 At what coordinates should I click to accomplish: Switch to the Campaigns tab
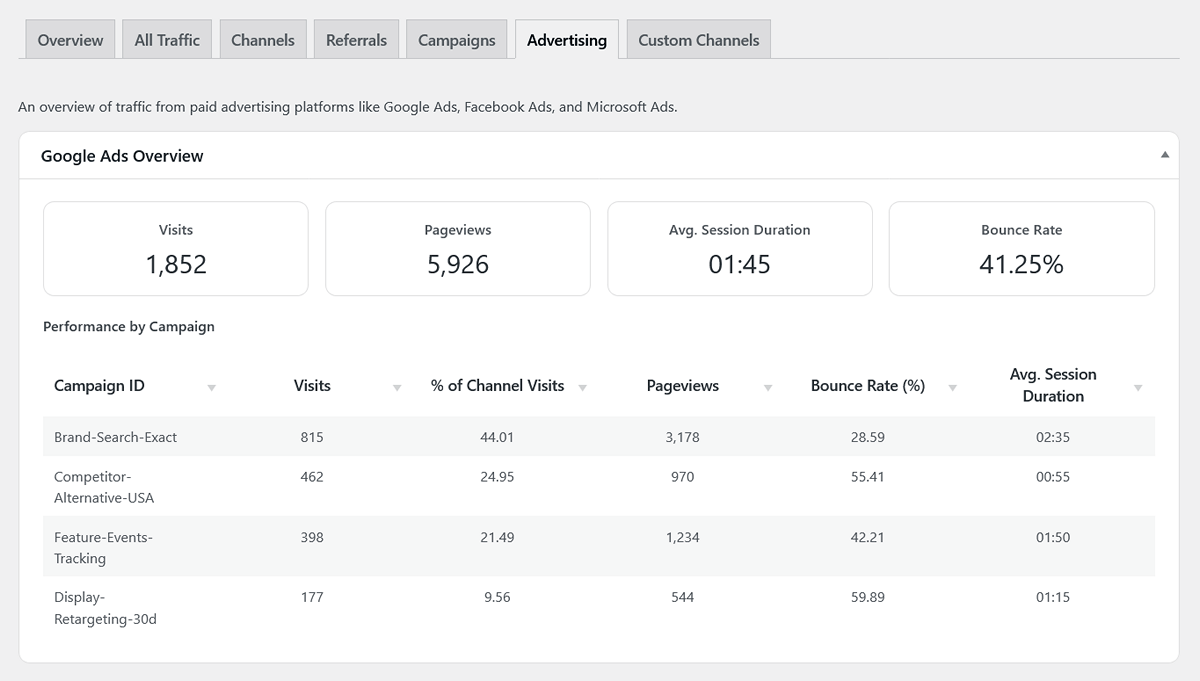pyautogui.click(x=456, y=39)
